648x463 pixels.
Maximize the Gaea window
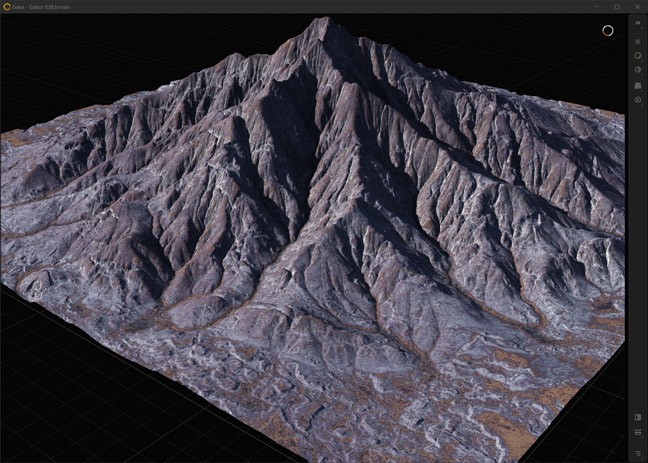616,6
